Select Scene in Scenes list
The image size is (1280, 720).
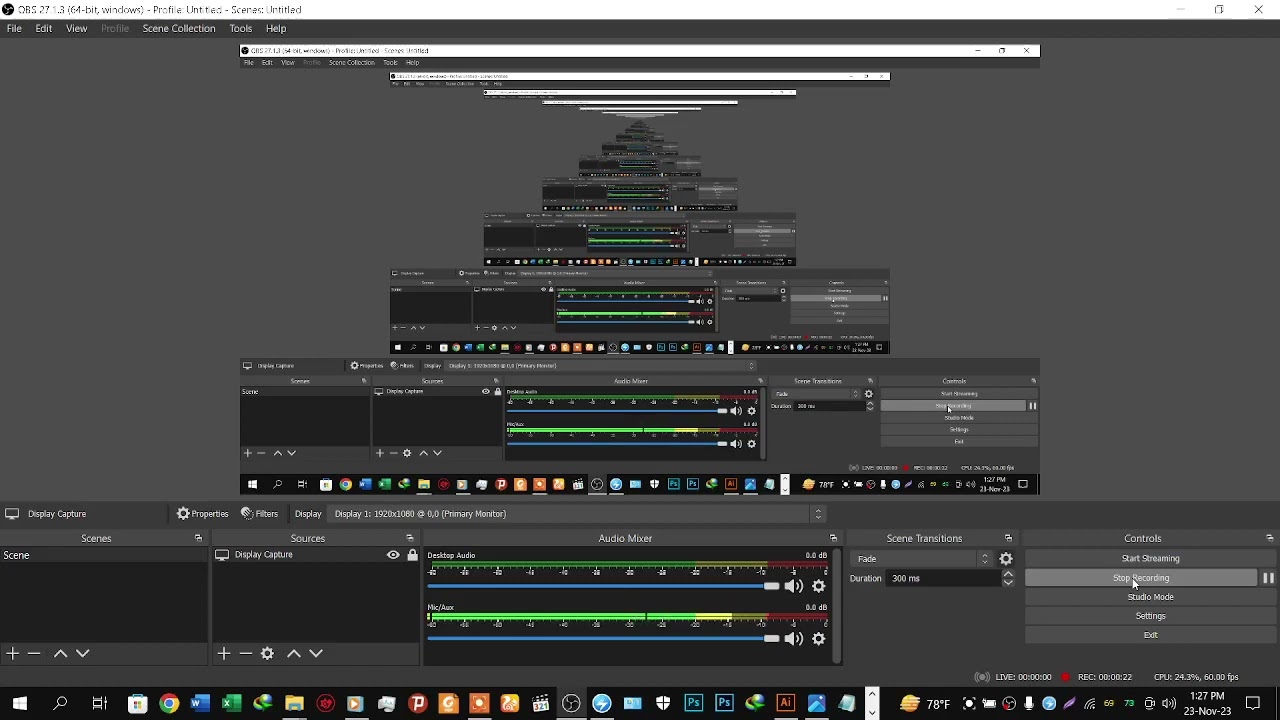[x=104, y=555]
